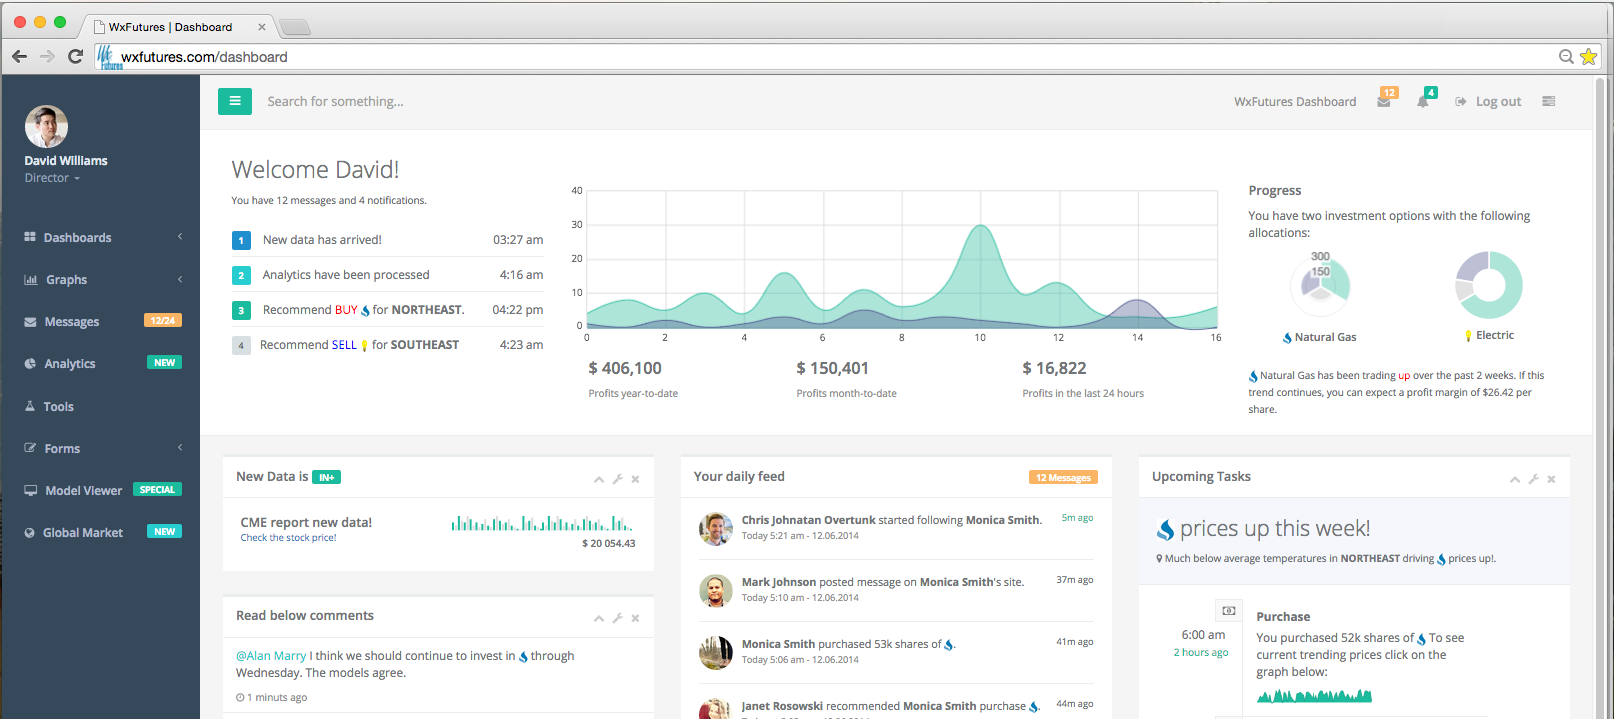
Task: Select Model Viewer in the sidebar
Action: coord(84,491)
